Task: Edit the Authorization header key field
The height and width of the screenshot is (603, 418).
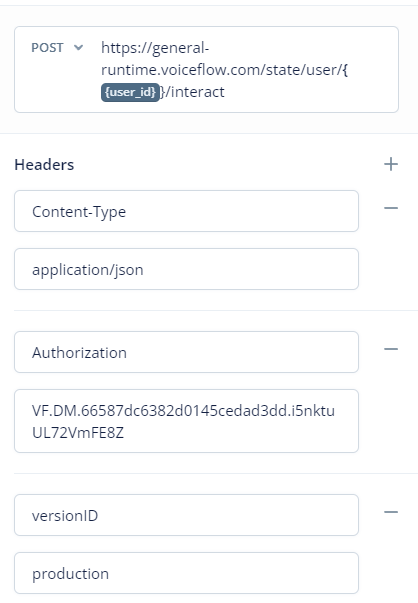Action: 187,352
